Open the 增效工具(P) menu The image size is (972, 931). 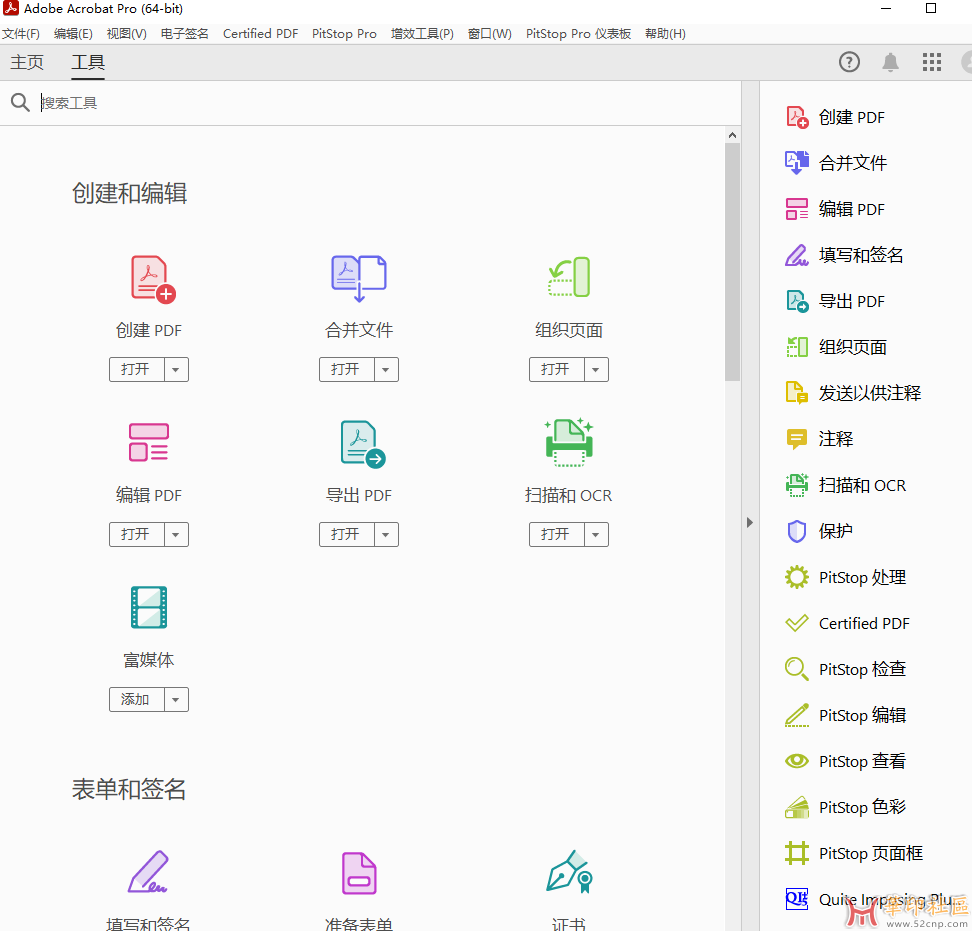(x=422, y=33)
